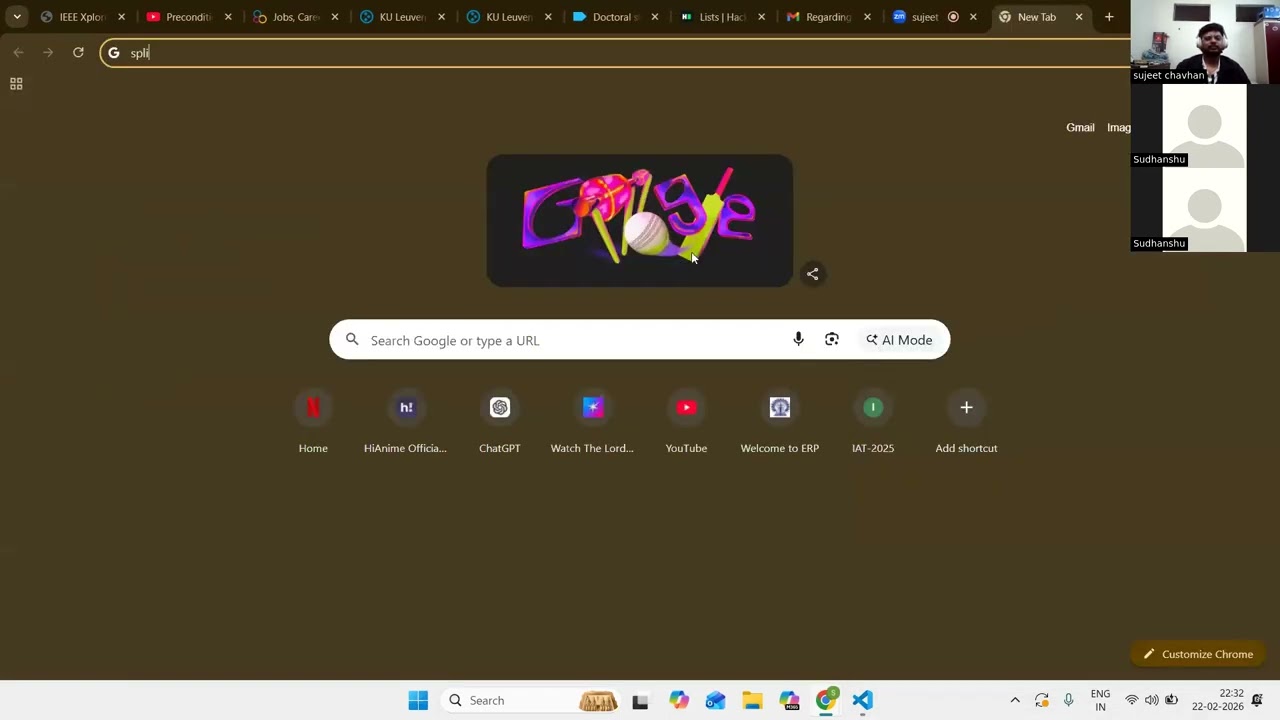
Task: Open Outlook from the taskbar
Action: (715, 700)
